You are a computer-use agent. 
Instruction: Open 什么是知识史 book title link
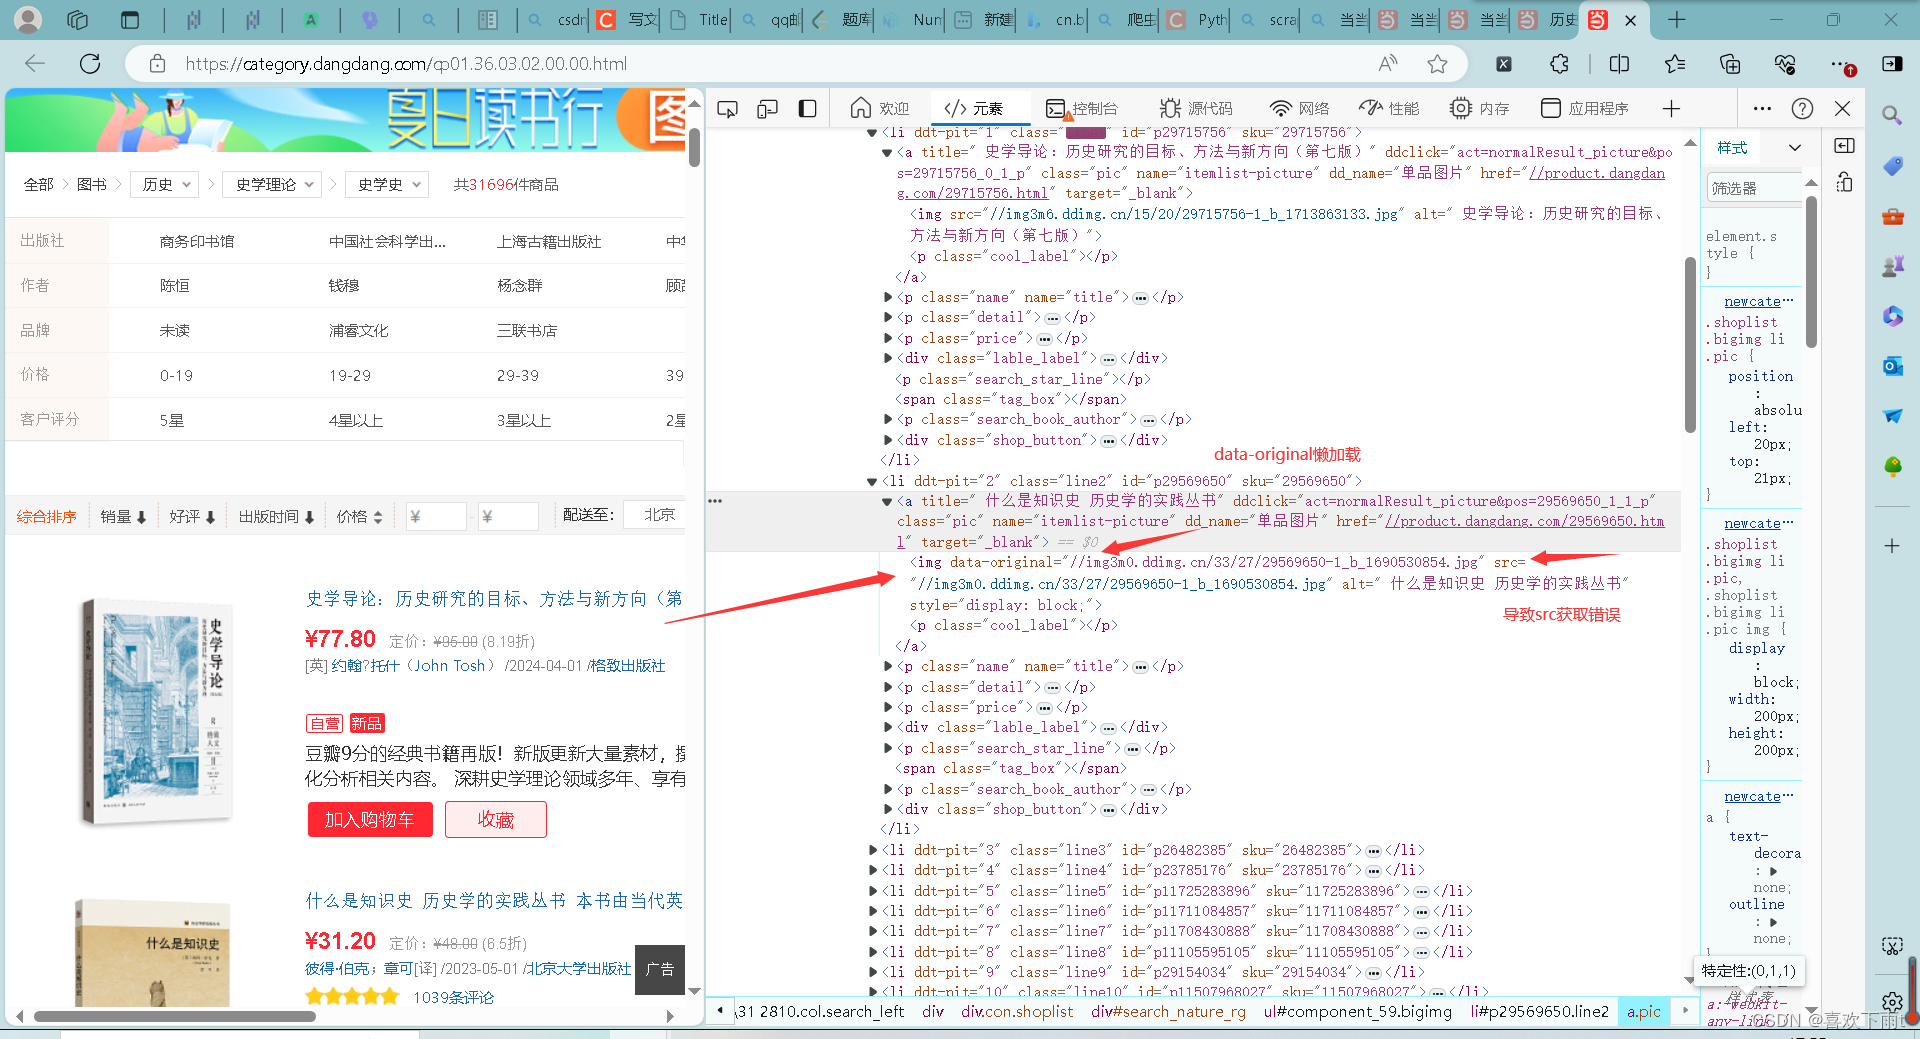(494, 900)
